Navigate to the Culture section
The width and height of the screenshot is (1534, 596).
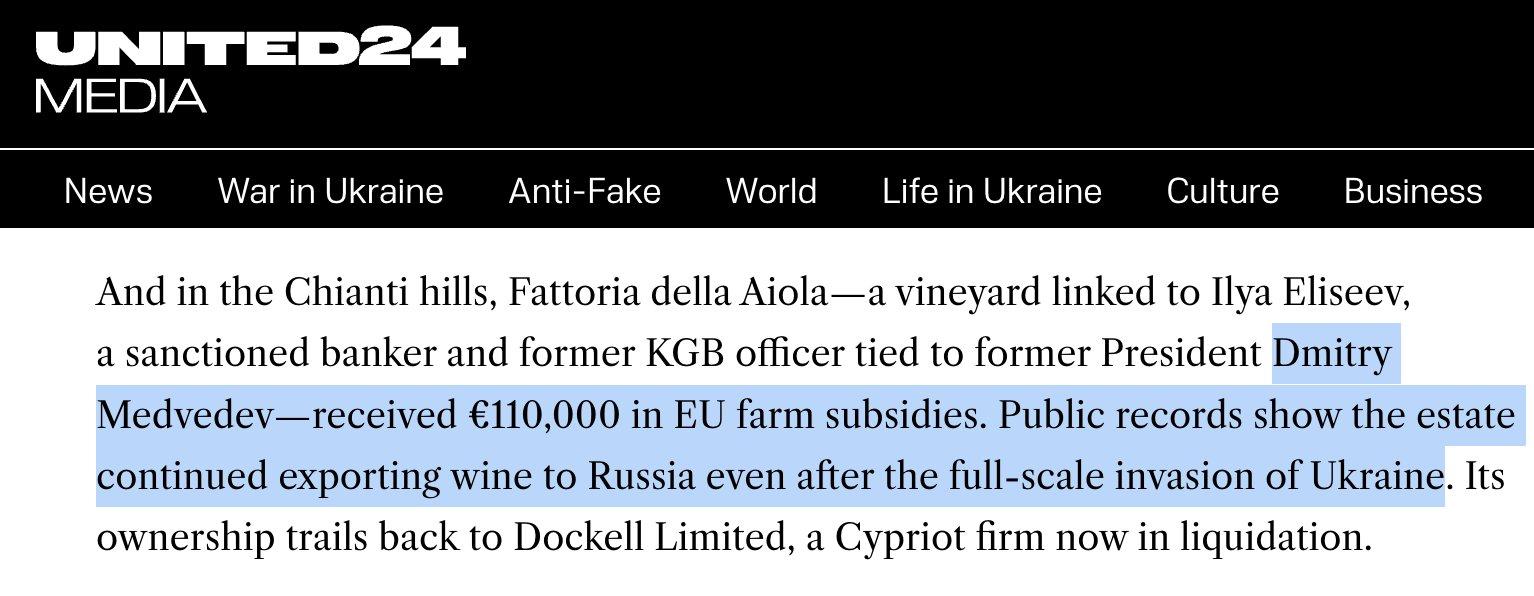tap(1222, 191)
